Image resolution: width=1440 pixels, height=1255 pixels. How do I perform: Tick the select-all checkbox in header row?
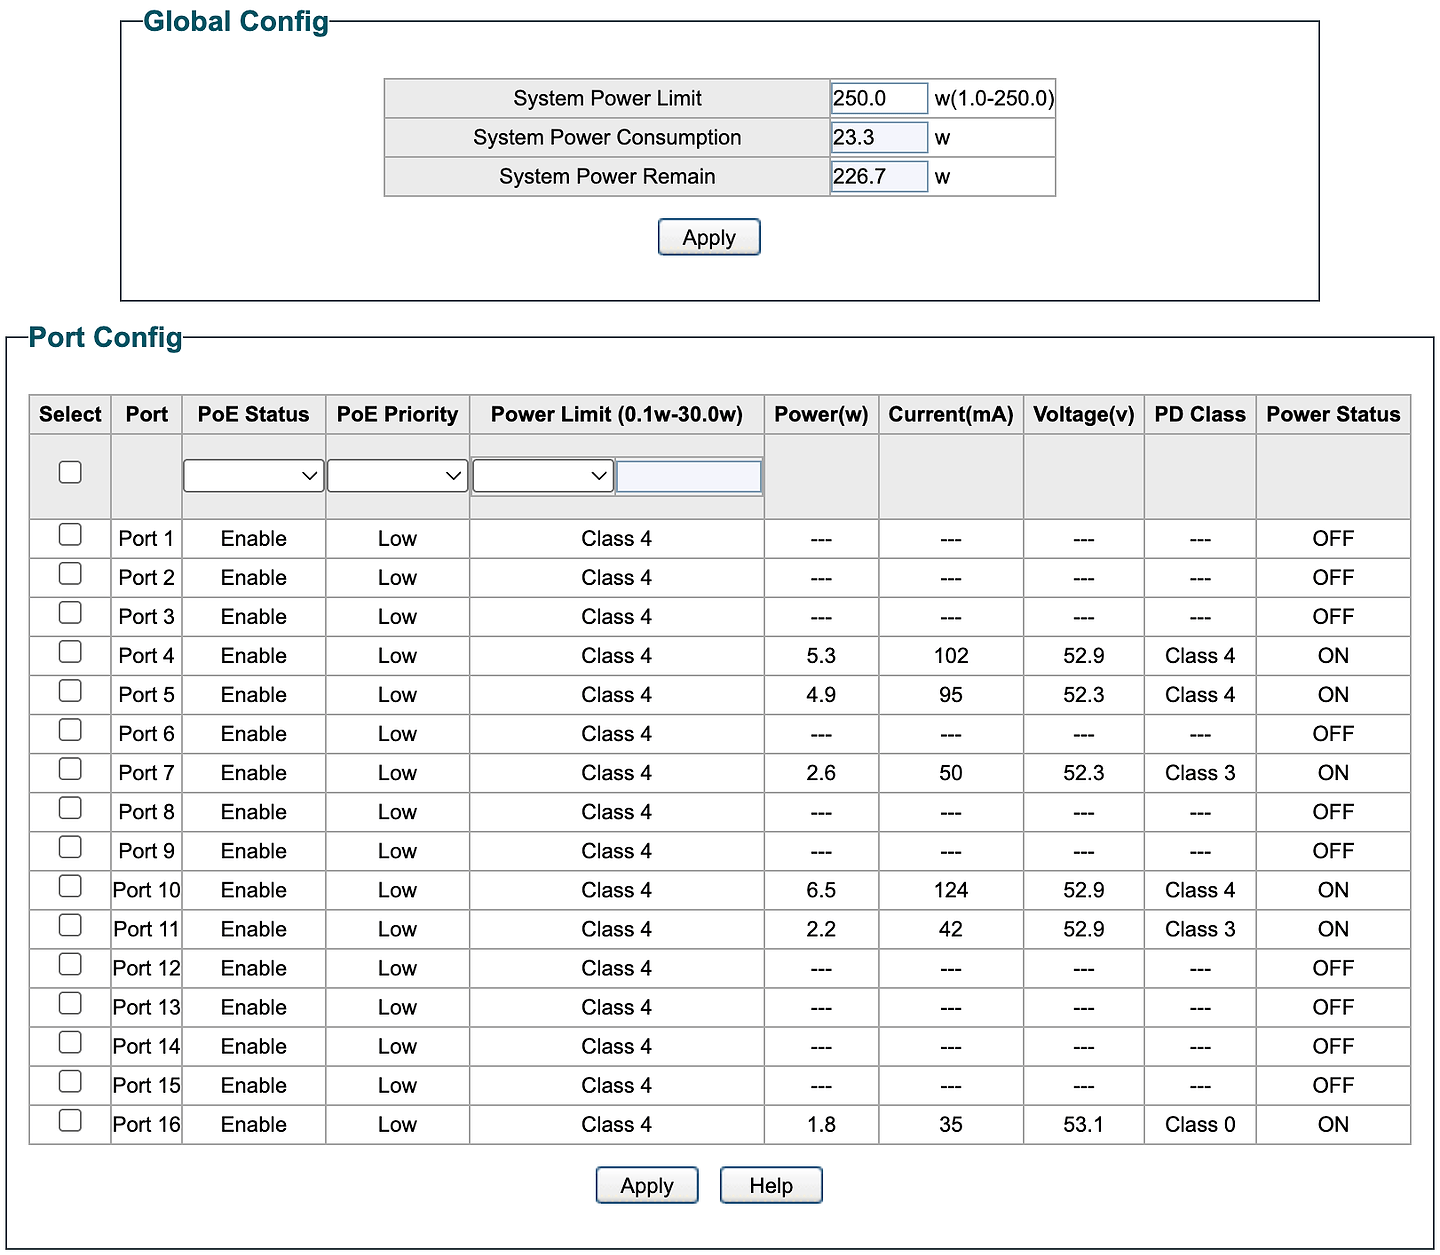[70, 472]
